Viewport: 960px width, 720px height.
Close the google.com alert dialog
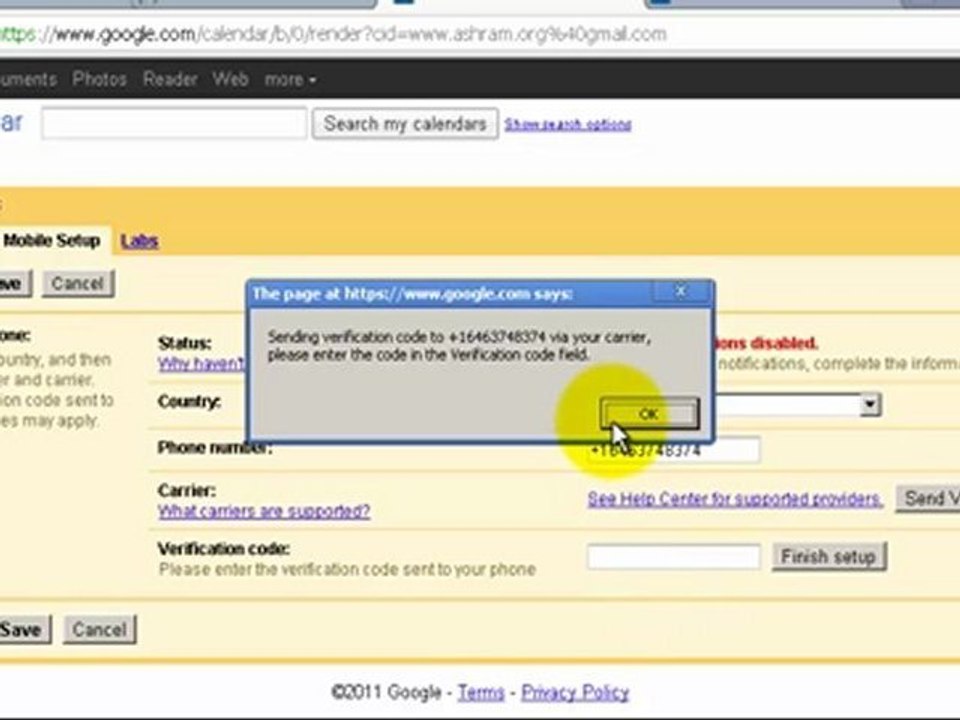tap(681, 291)
